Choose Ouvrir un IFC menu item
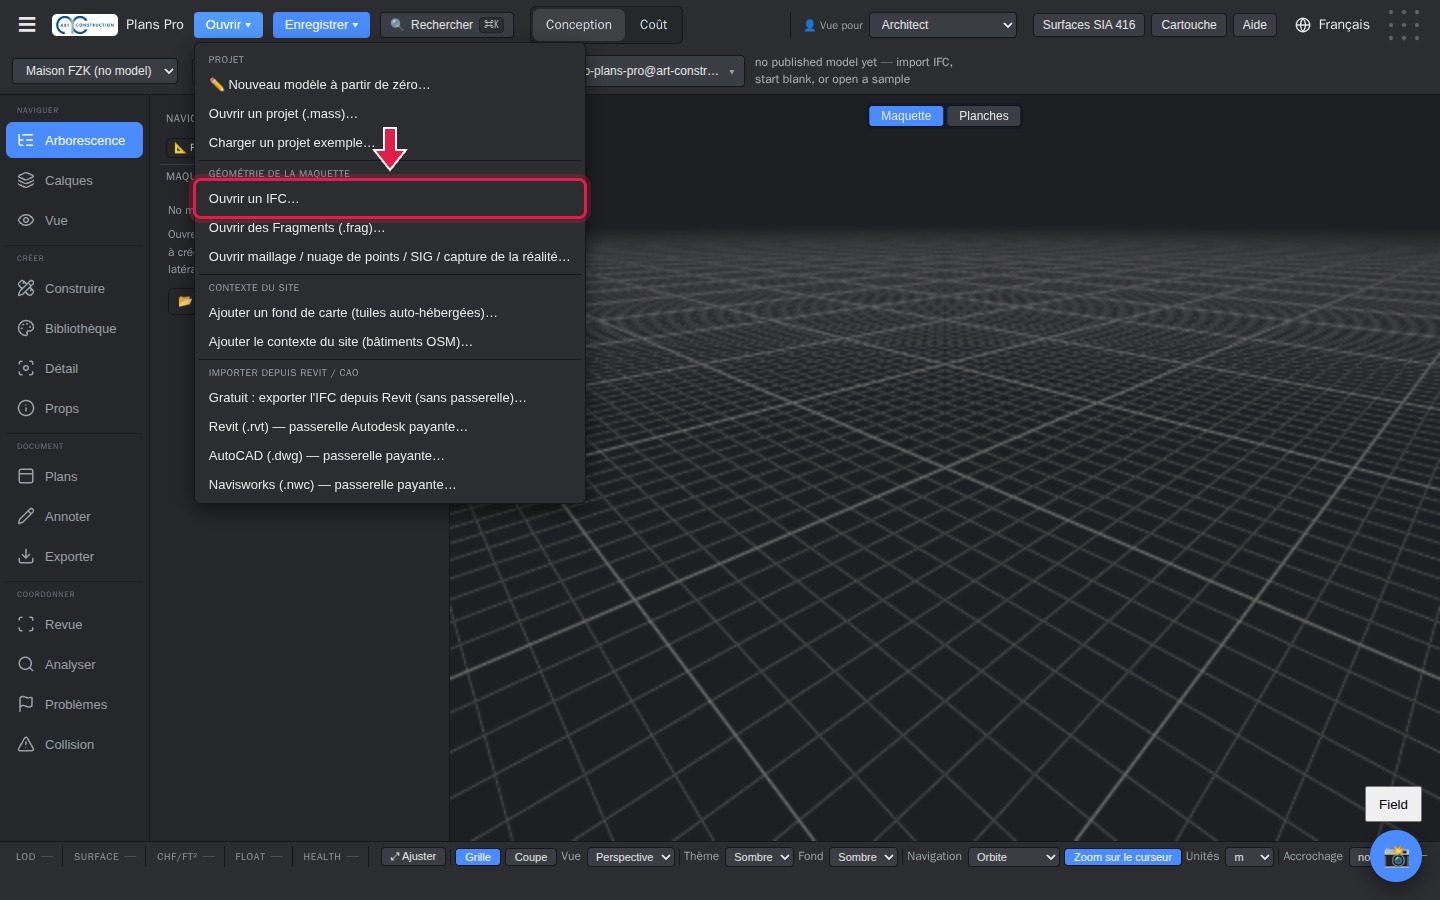 390,199
